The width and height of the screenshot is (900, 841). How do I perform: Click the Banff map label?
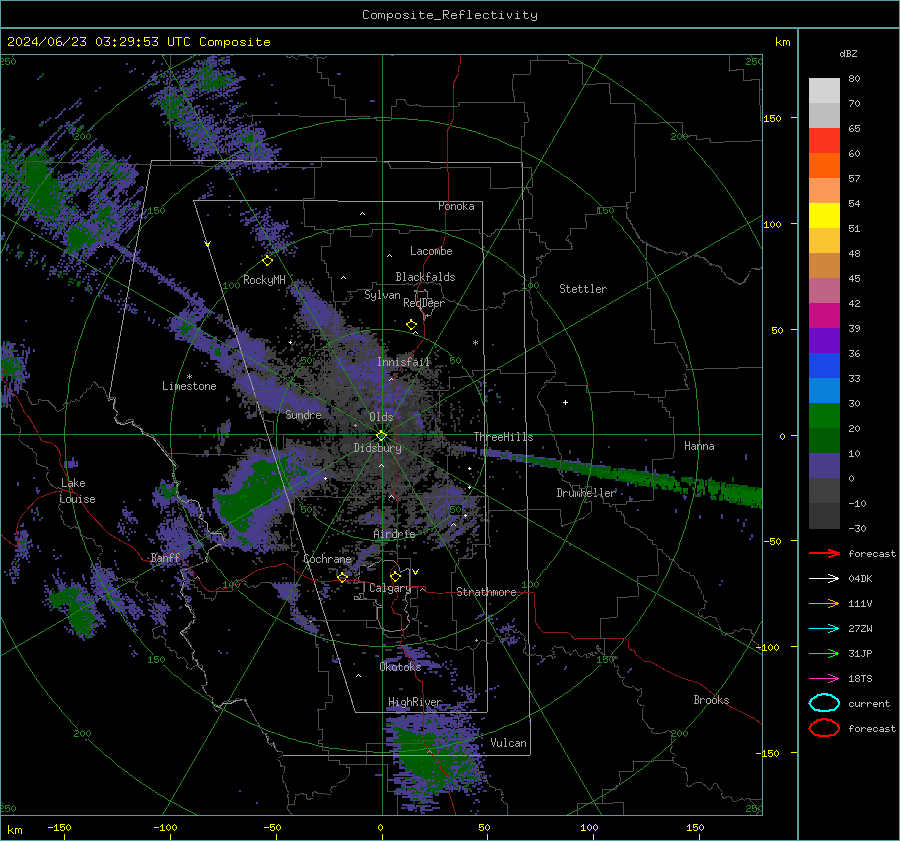[x=165, y=558]
